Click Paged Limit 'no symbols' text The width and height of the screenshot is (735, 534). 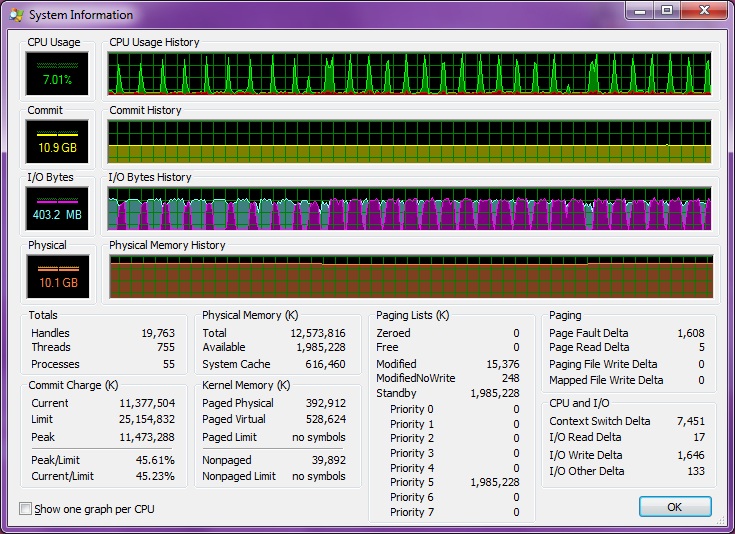click(319, 437)
